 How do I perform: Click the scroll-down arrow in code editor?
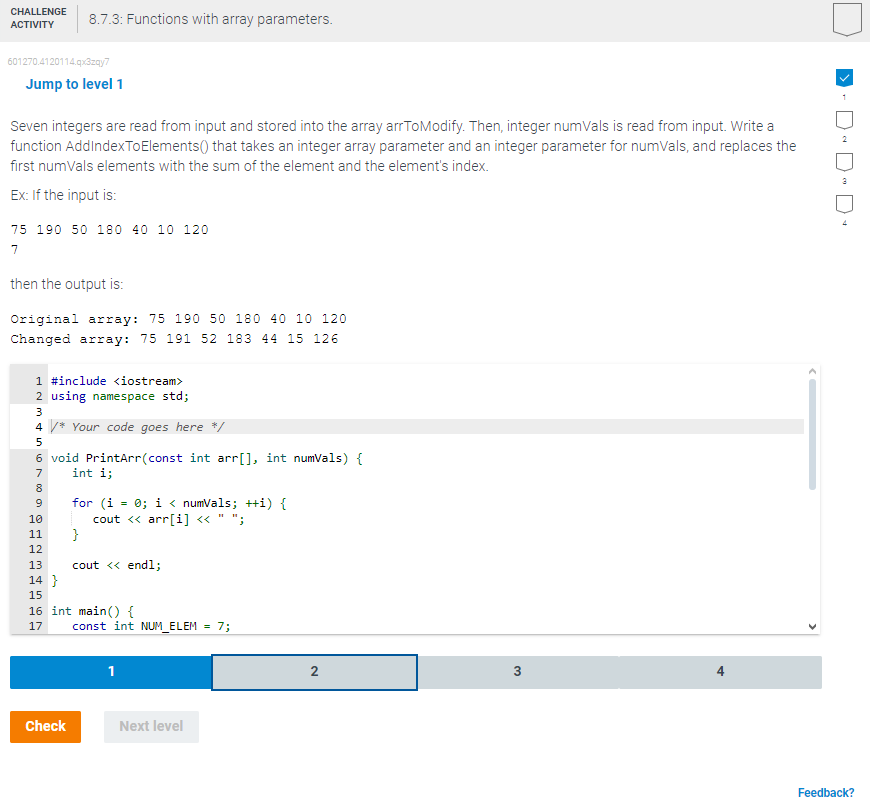point(812,625)
